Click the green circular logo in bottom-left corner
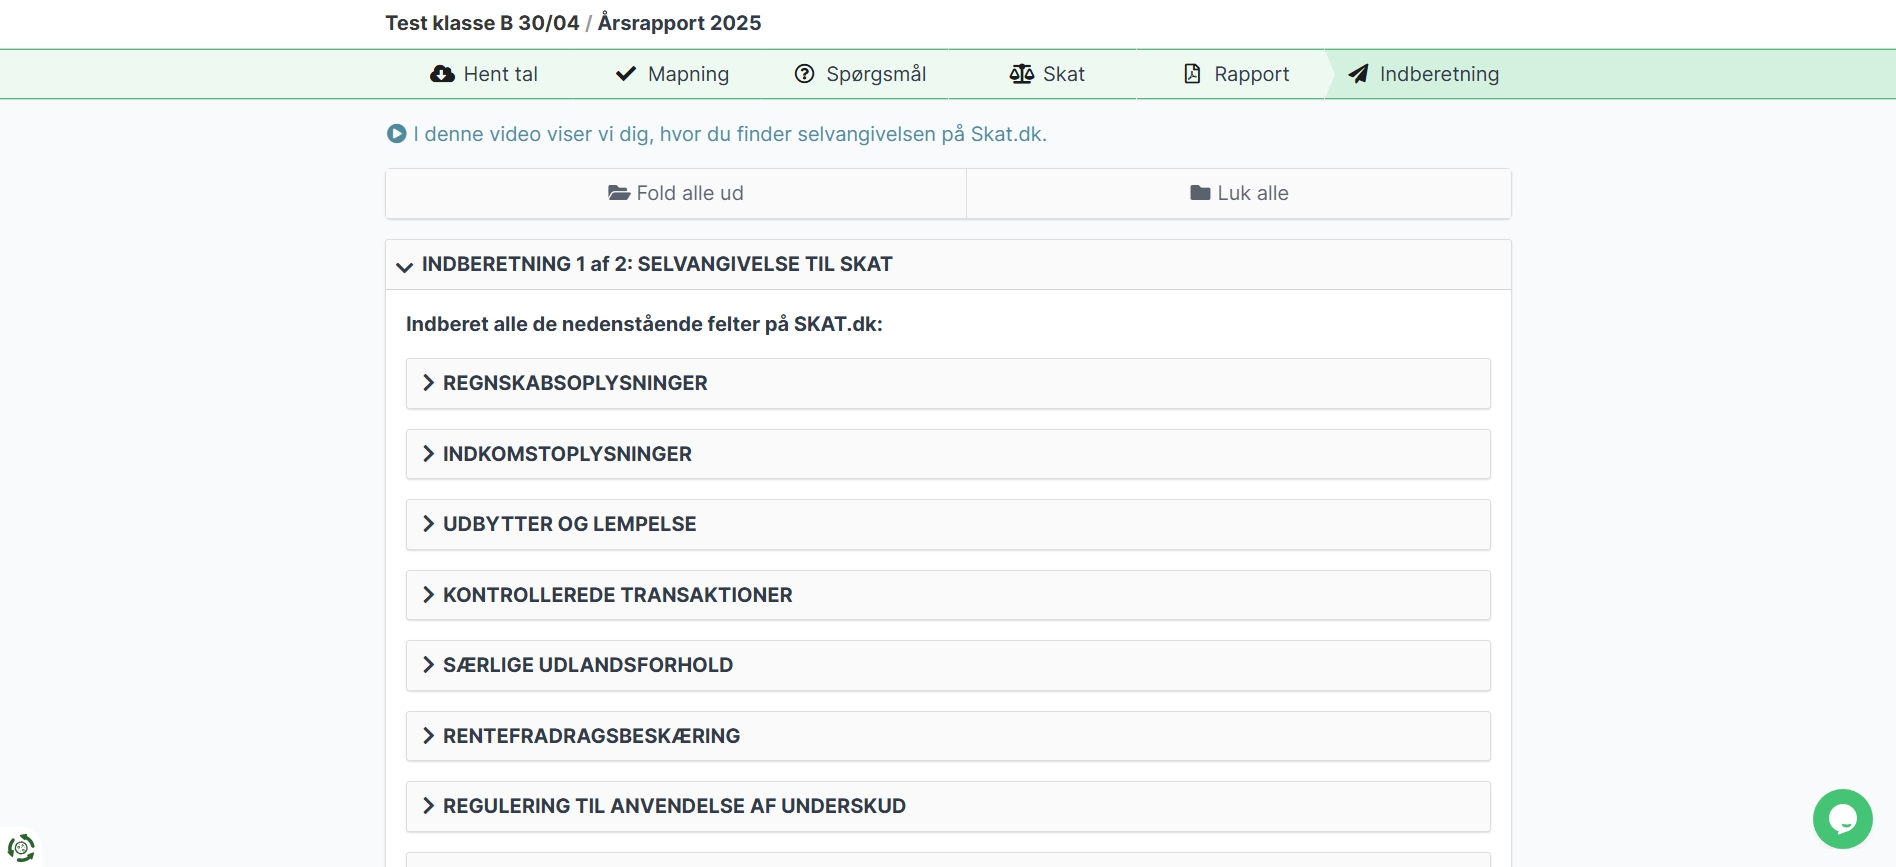 click(21, 848)
